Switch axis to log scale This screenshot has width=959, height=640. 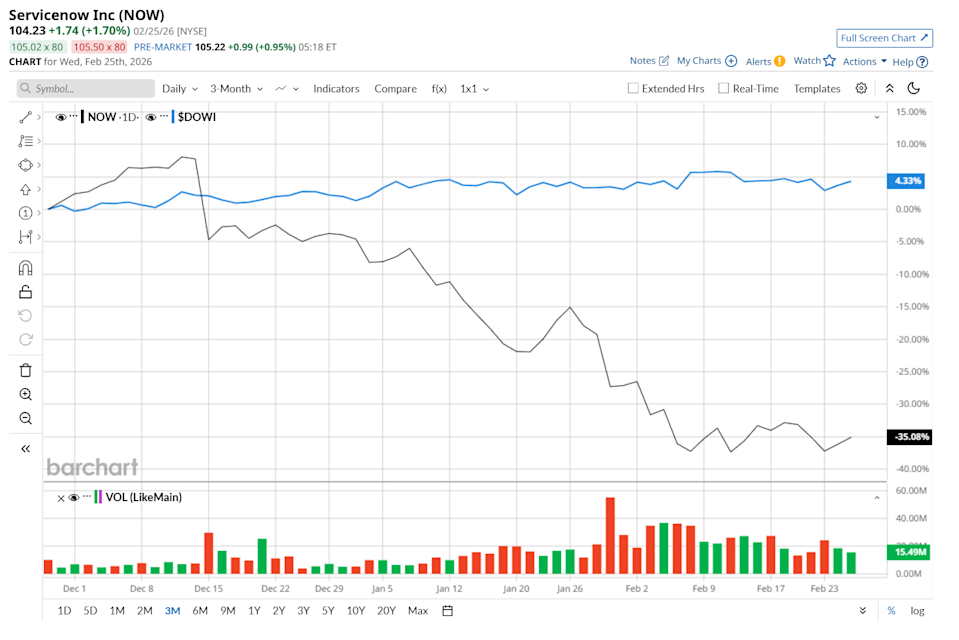point(917,611)
